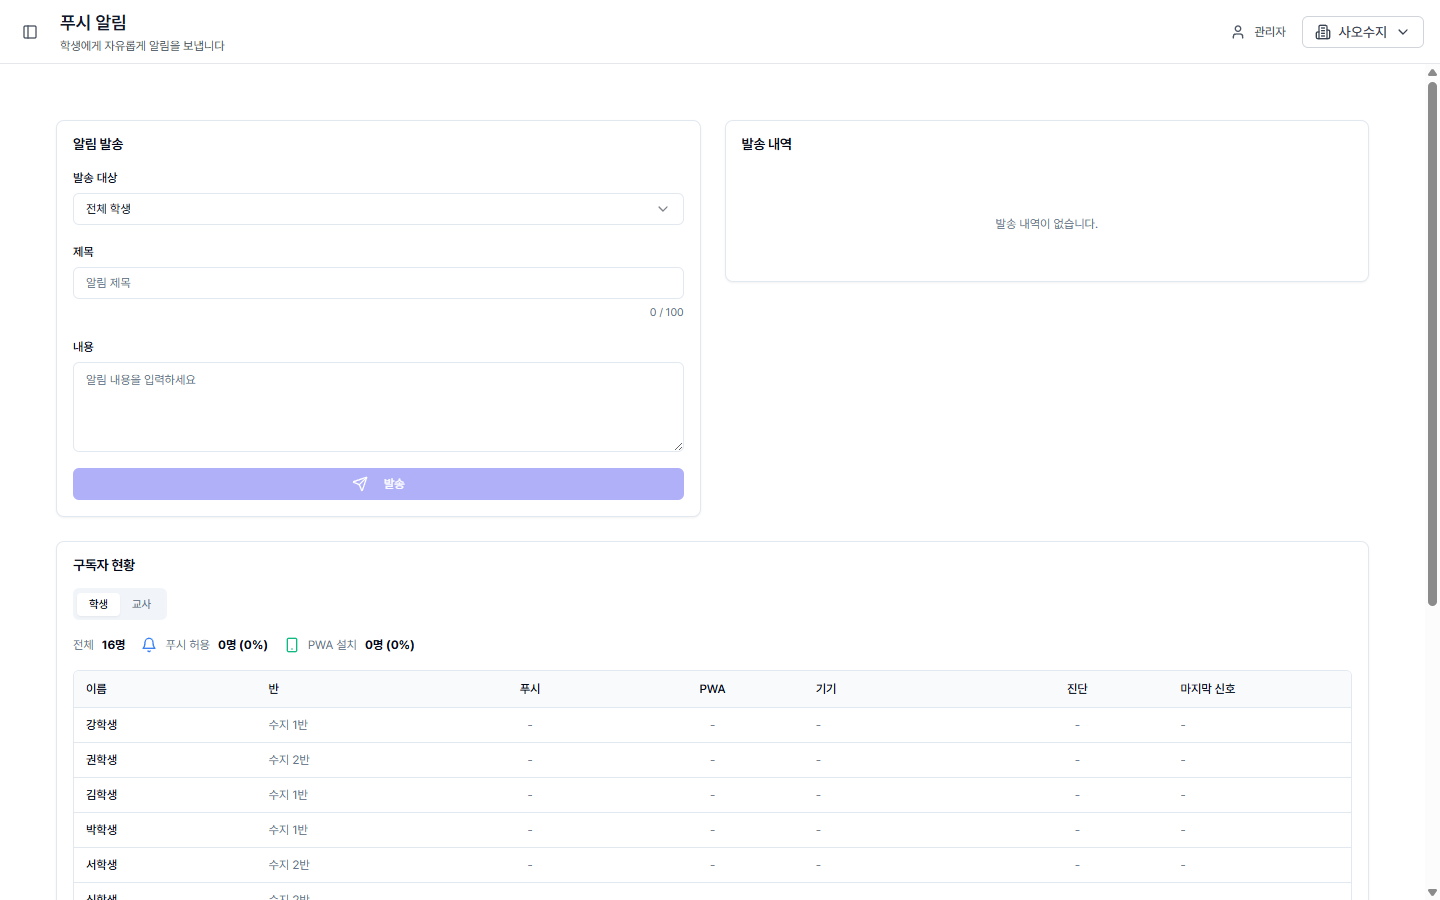Click the 전체 16명 count text
The width and height of the screenshot is (1440, 900).
point(99,645)
